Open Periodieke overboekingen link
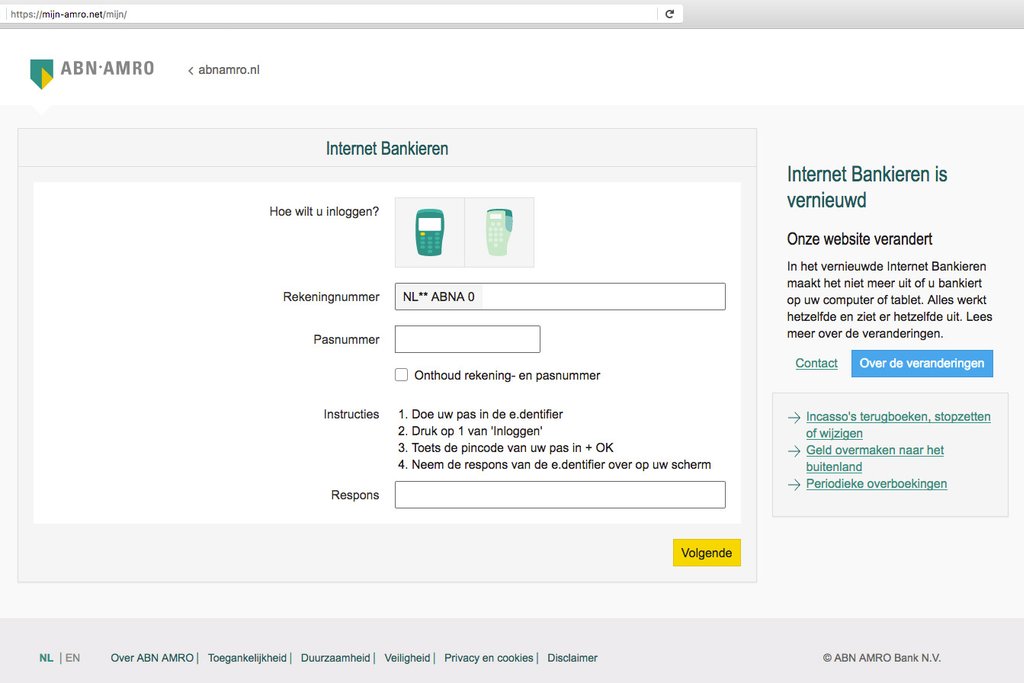1024x683 pixels. tap(876, 484)
